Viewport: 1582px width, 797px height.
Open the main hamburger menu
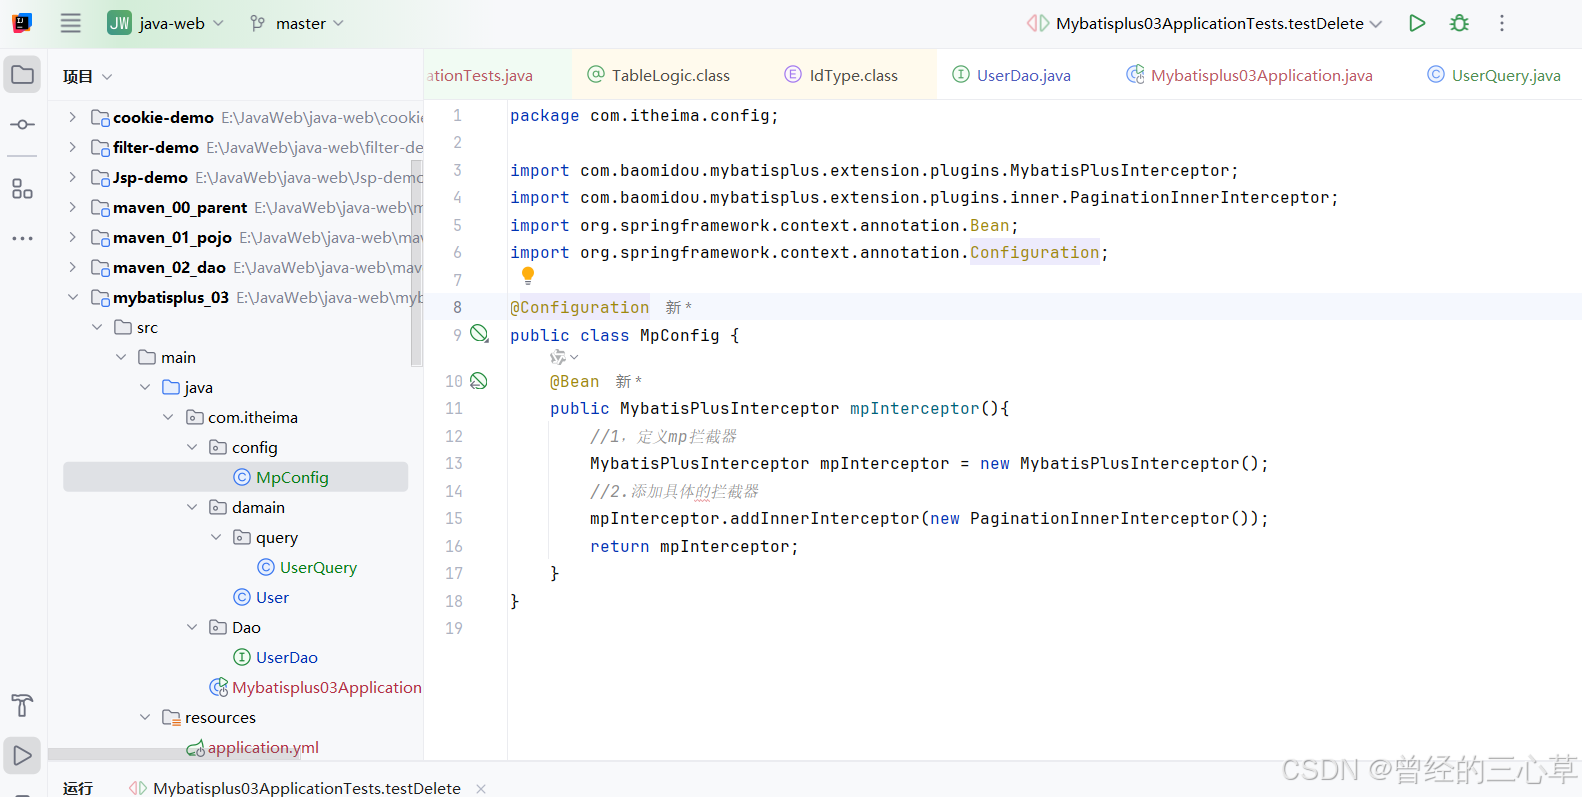point(70,23)
